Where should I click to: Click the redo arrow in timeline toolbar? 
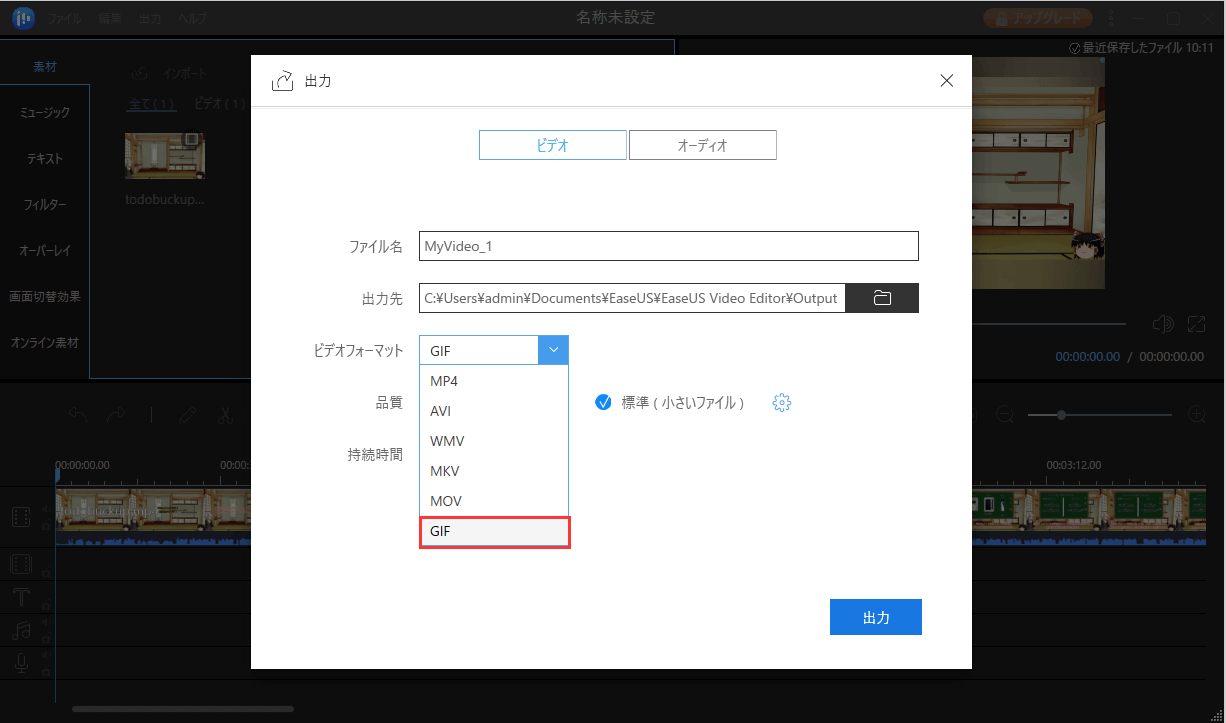pyautogui.click(x=116, y=415)
